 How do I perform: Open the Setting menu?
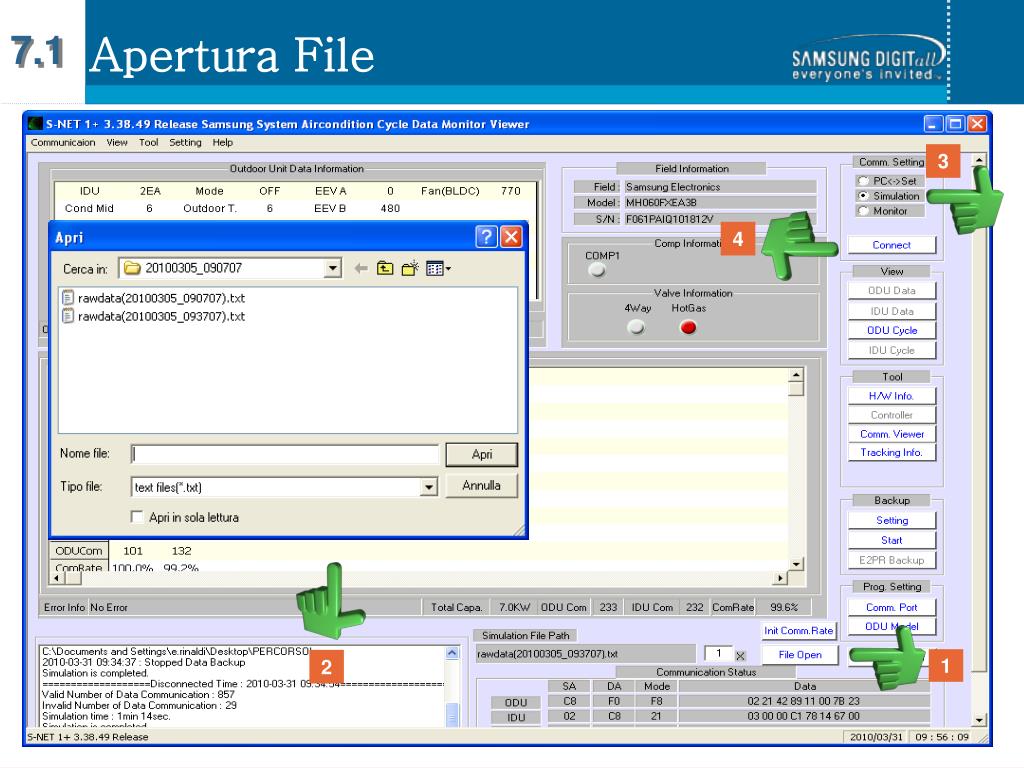(x=185, y=142)
